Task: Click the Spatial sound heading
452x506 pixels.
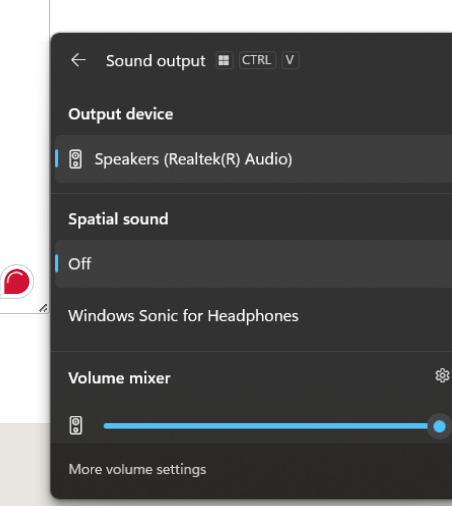Action: (118, 219)
